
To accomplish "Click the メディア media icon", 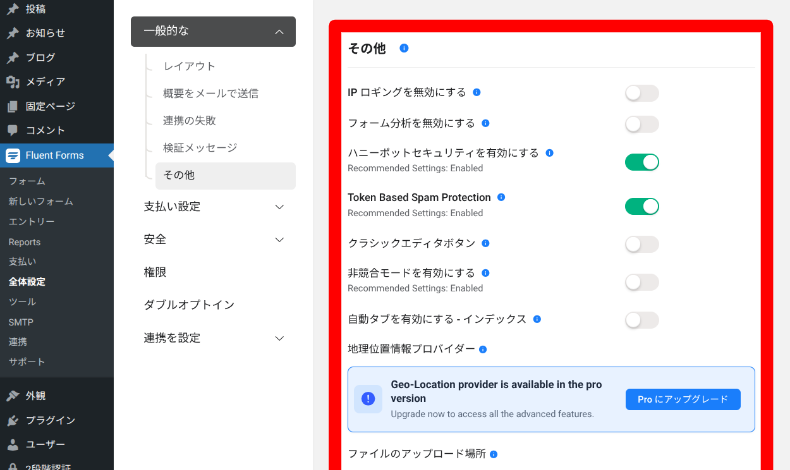I will coord(13,82).
